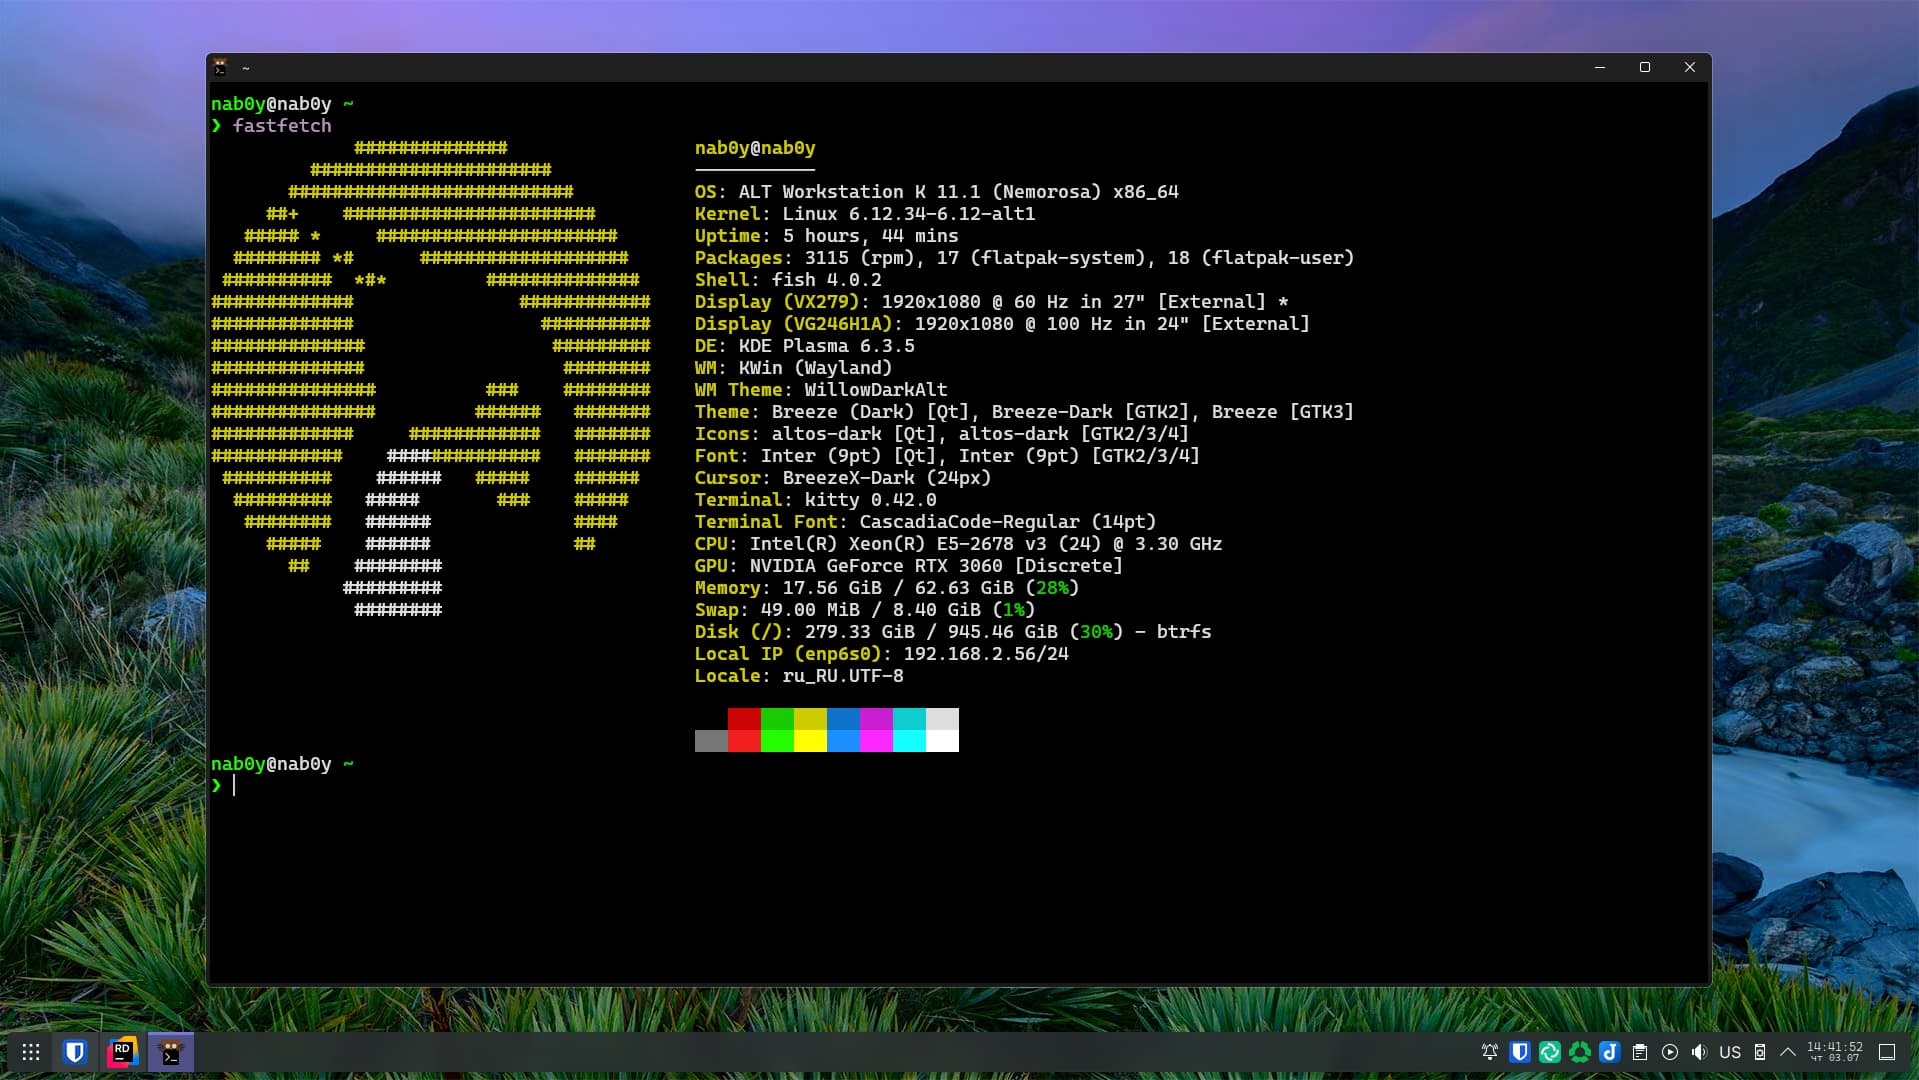
Task: Click the typed 'fastfetch' command text
Action: 282,126
